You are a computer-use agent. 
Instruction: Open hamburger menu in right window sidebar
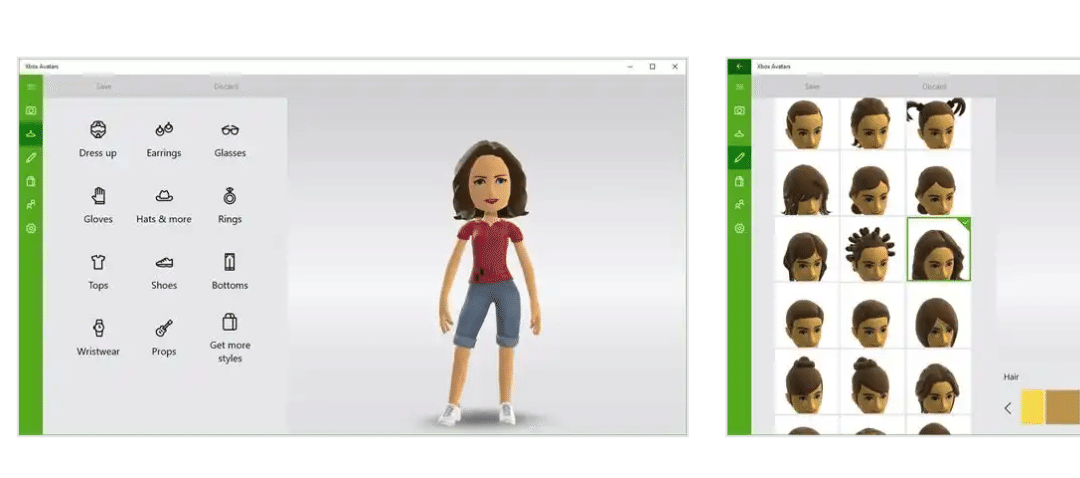click(x=740, y=87)
